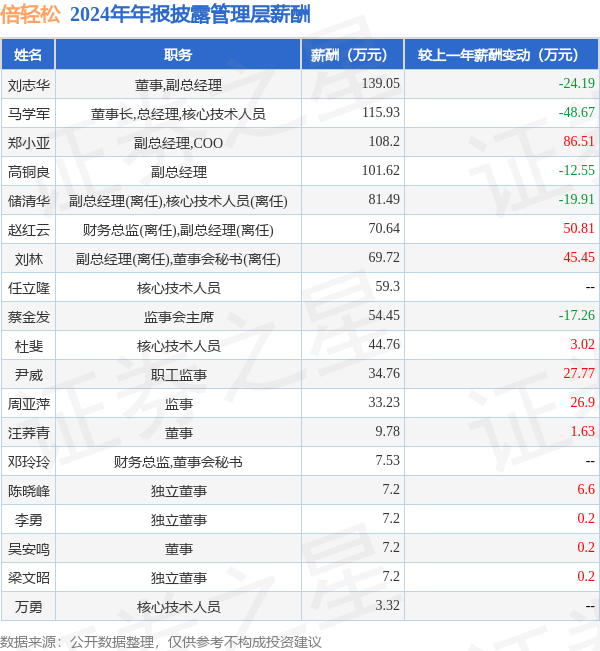Click the change value -24.19

[576, 83]
